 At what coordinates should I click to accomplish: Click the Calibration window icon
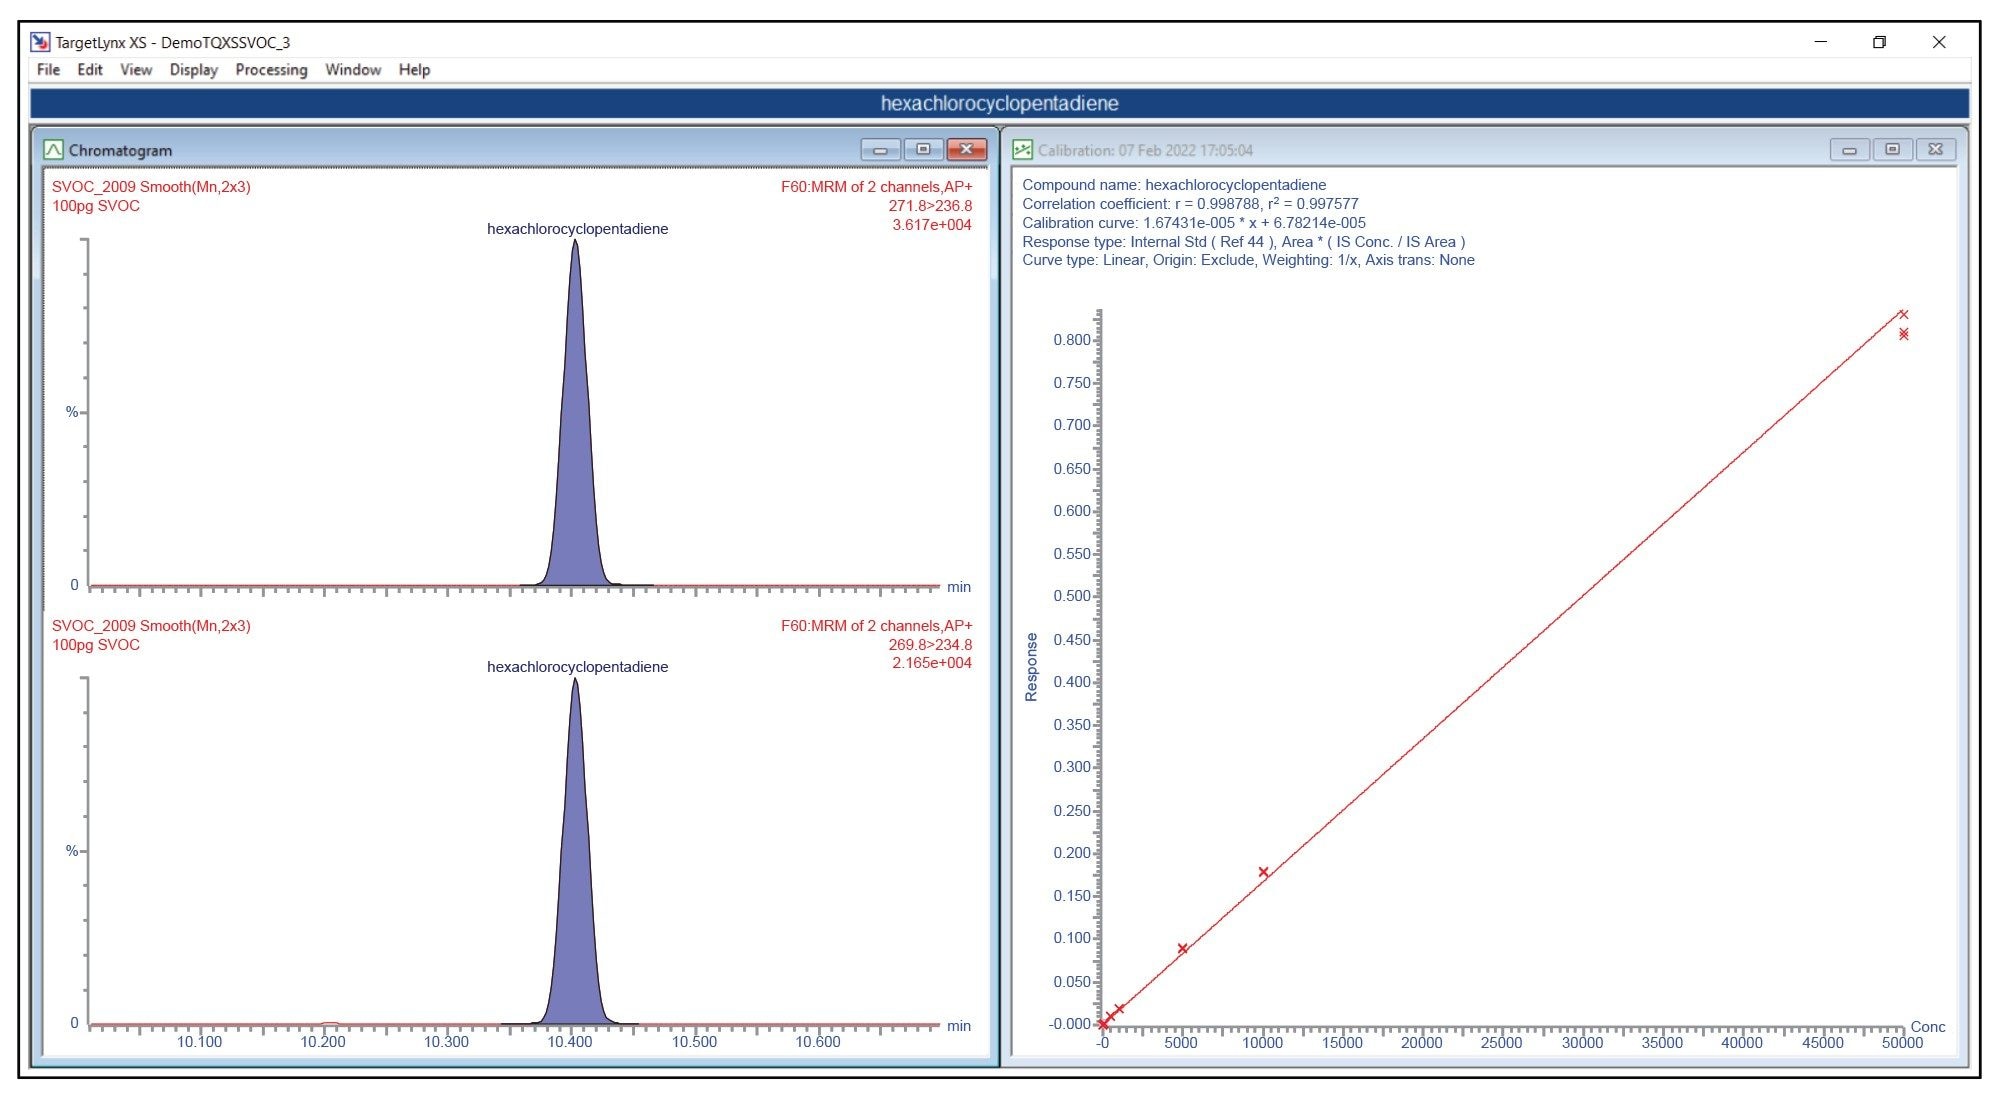point(1022,150)
